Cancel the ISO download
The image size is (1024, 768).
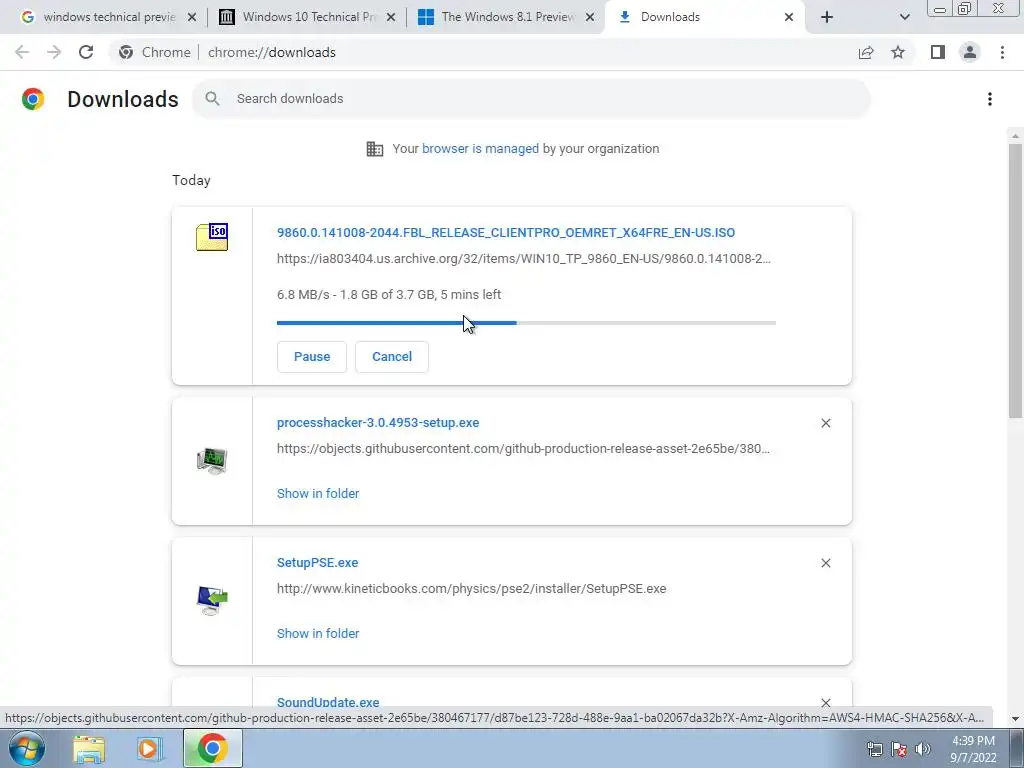392,357
